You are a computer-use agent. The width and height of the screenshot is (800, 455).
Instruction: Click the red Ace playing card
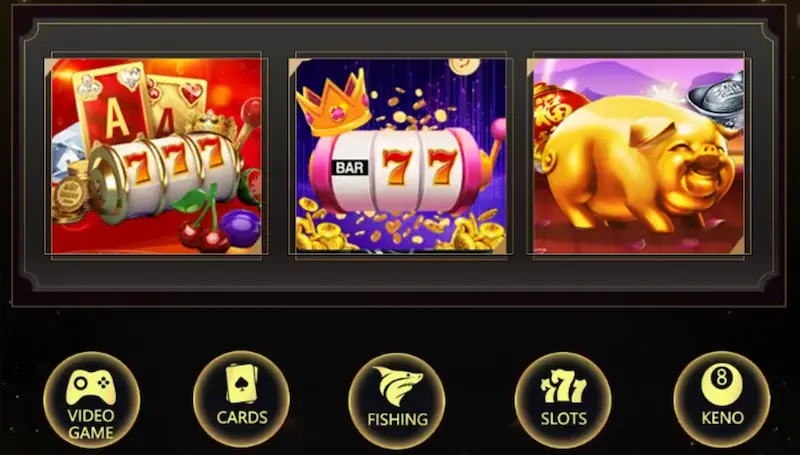point(113,106)
